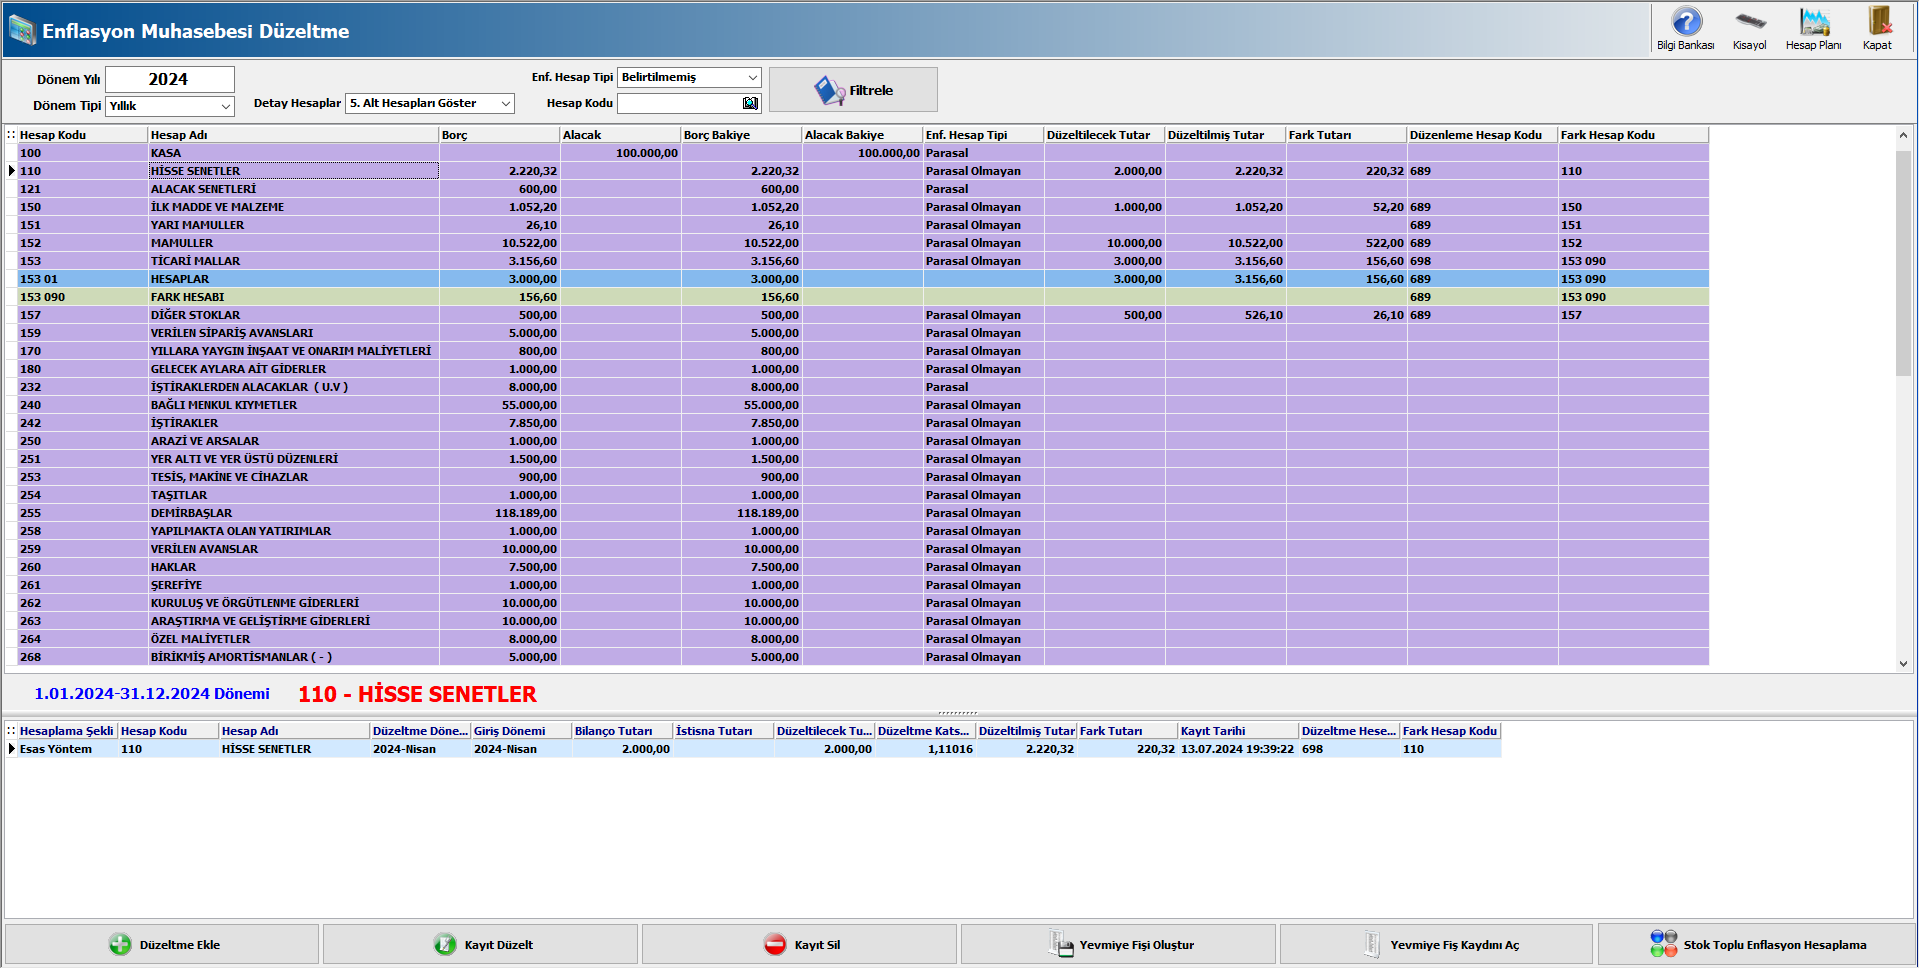Click the grid selector icon of lower grid

click(11, 731)
